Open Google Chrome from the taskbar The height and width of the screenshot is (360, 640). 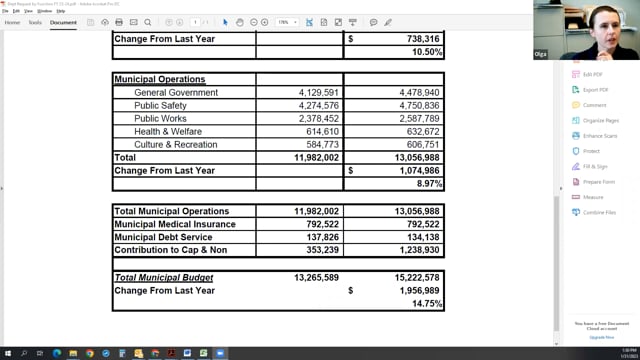coord(89,353)
